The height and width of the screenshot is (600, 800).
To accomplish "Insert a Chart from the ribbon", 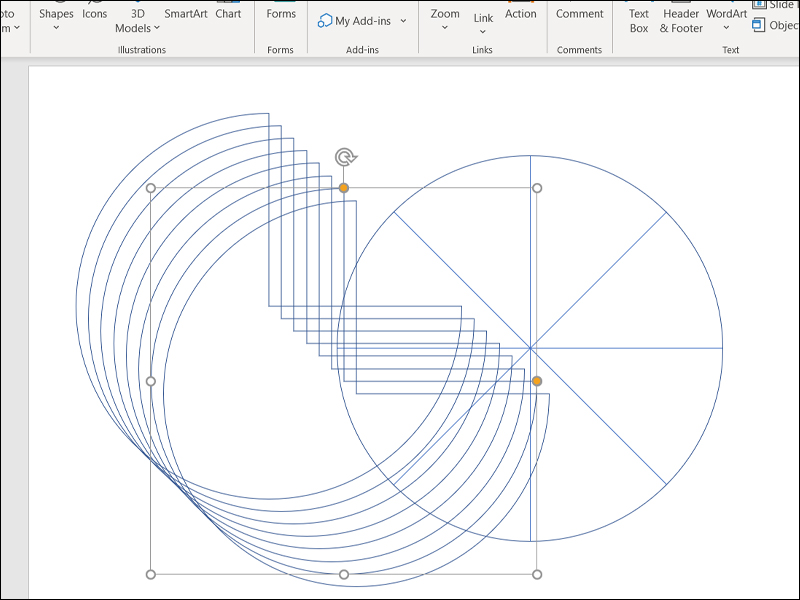I will 228,13.
